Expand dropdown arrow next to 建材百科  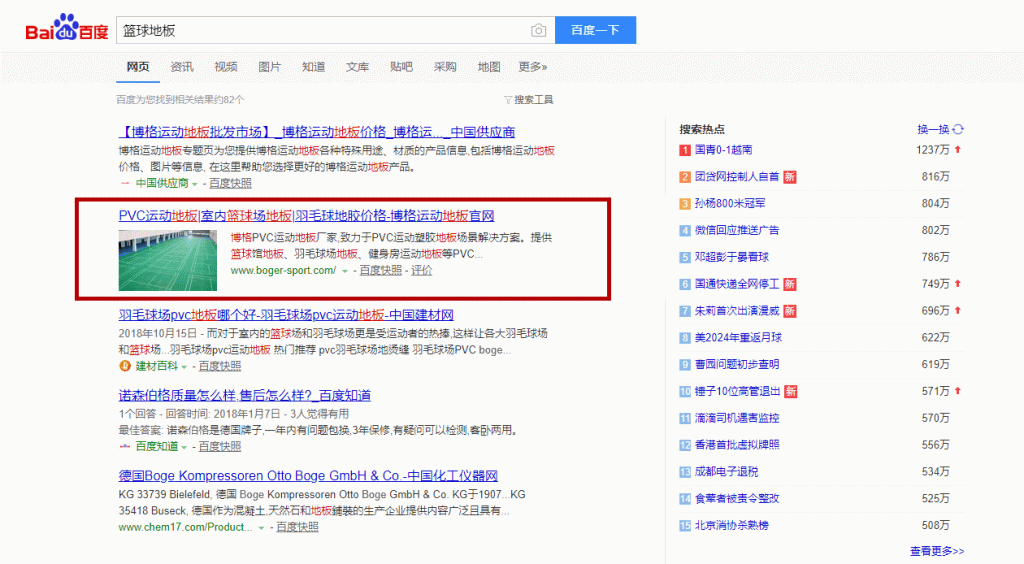coord(184,367)
